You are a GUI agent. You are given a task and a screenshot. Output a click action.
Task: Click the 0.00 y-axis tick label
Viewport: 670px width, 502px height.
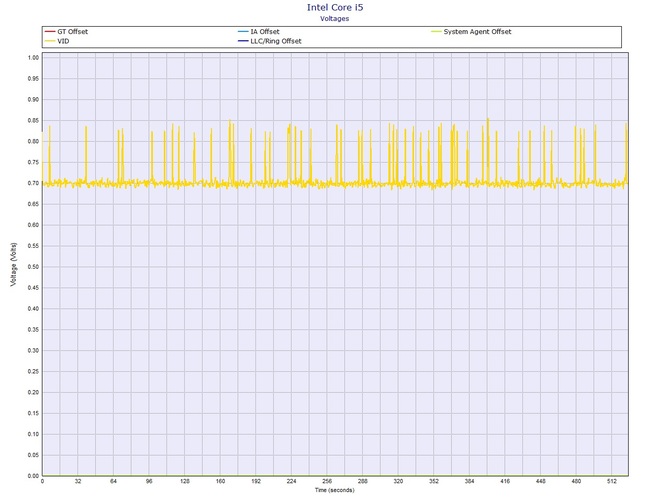33,476
